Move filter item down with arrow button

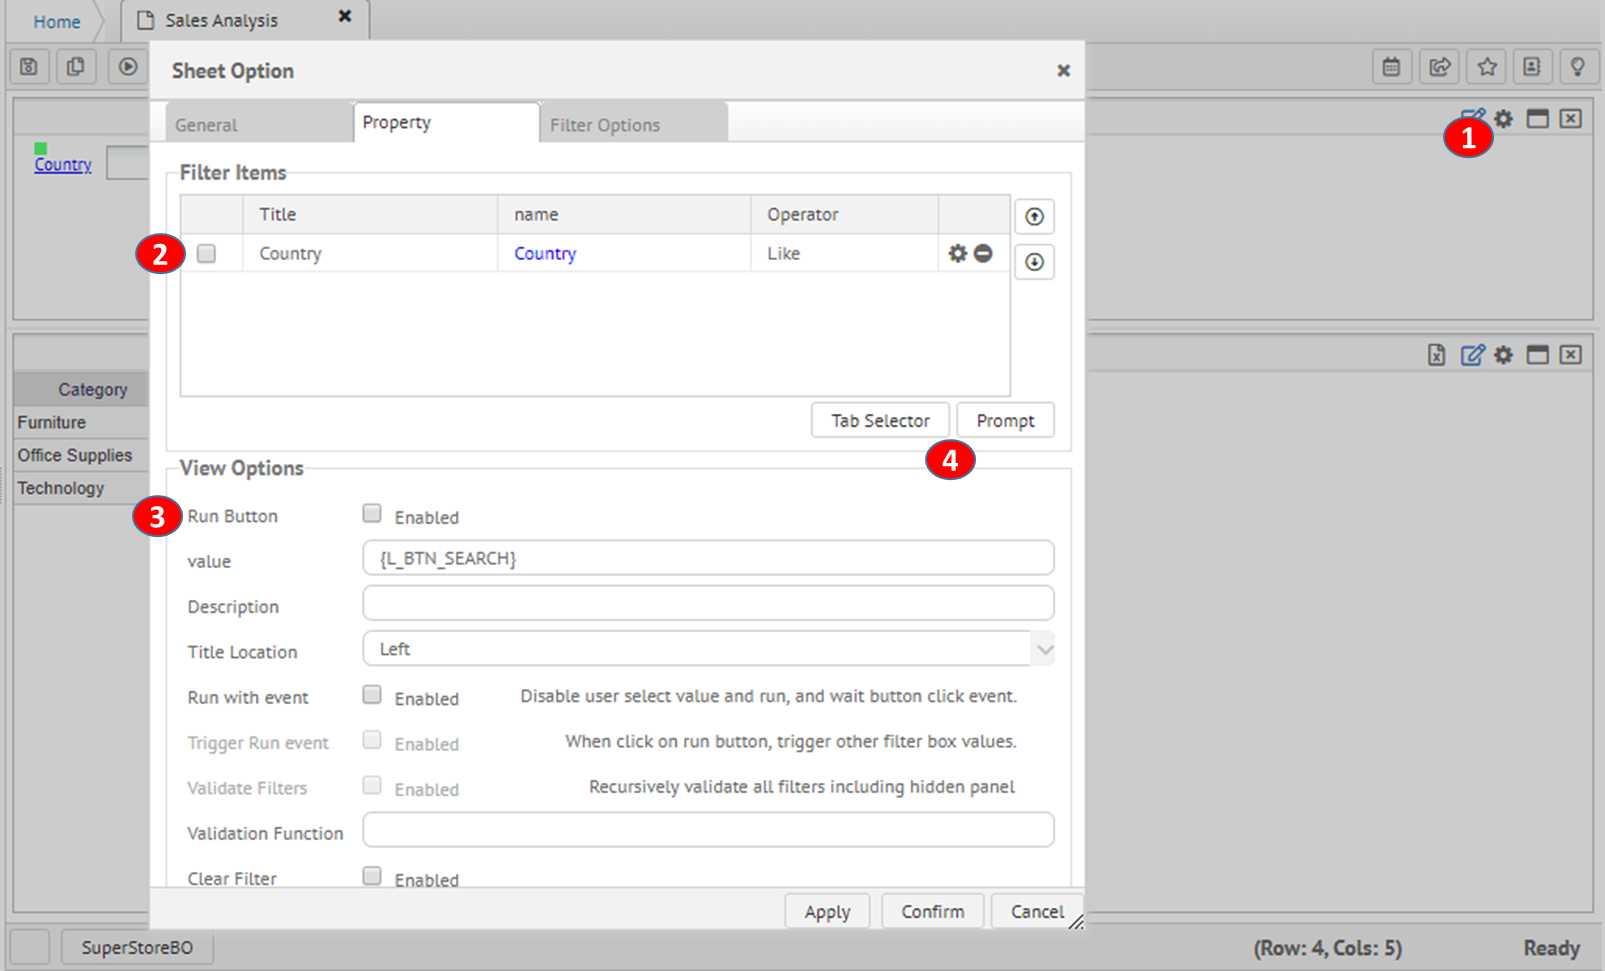click(x=1034, y=262)
